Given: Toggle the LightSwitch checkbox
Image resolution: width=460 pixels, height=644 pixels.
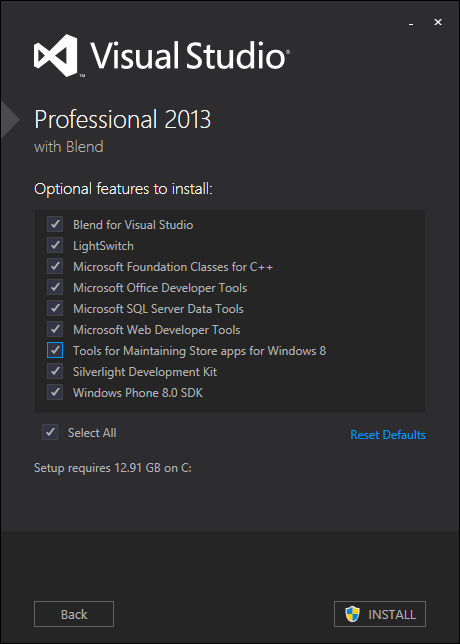Looking at the screenshot, I should click(55, 246).
